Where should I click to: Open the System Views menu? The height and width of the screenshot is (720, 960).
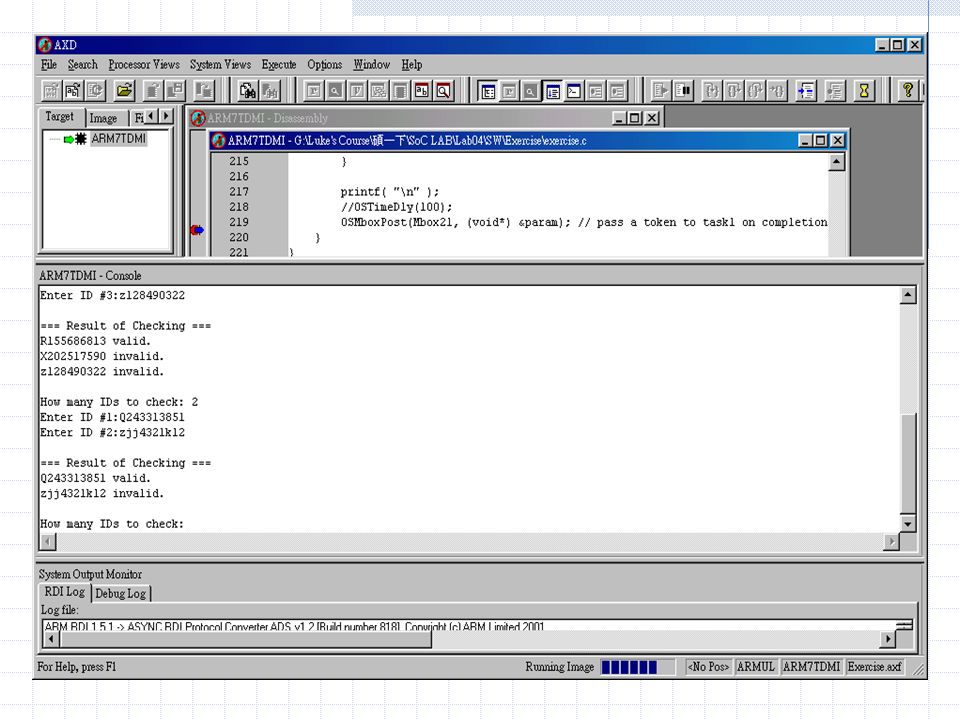click(220, 65)
